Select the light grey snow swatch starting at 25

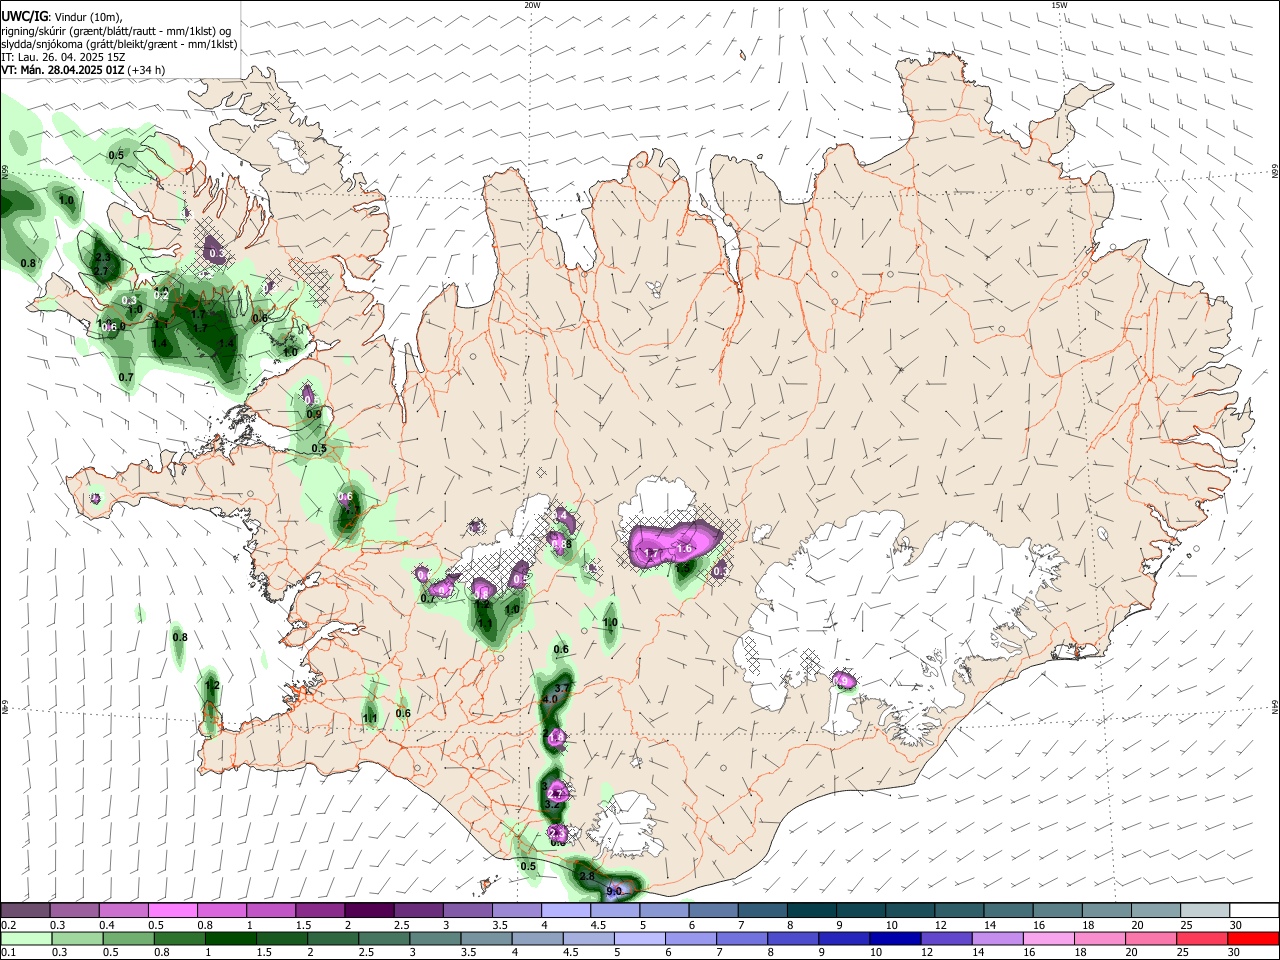click(x=1204, y=910)
